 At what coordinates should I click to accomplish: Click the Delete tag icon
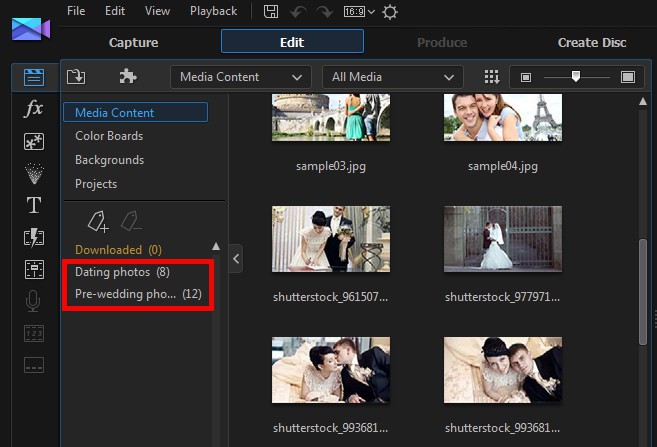(x=131, y=221)
